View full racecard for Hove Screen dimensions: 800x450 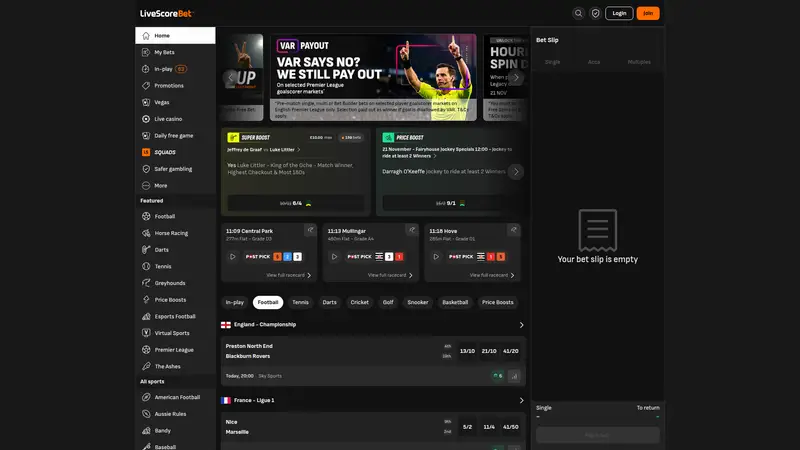tap(492, 276)
